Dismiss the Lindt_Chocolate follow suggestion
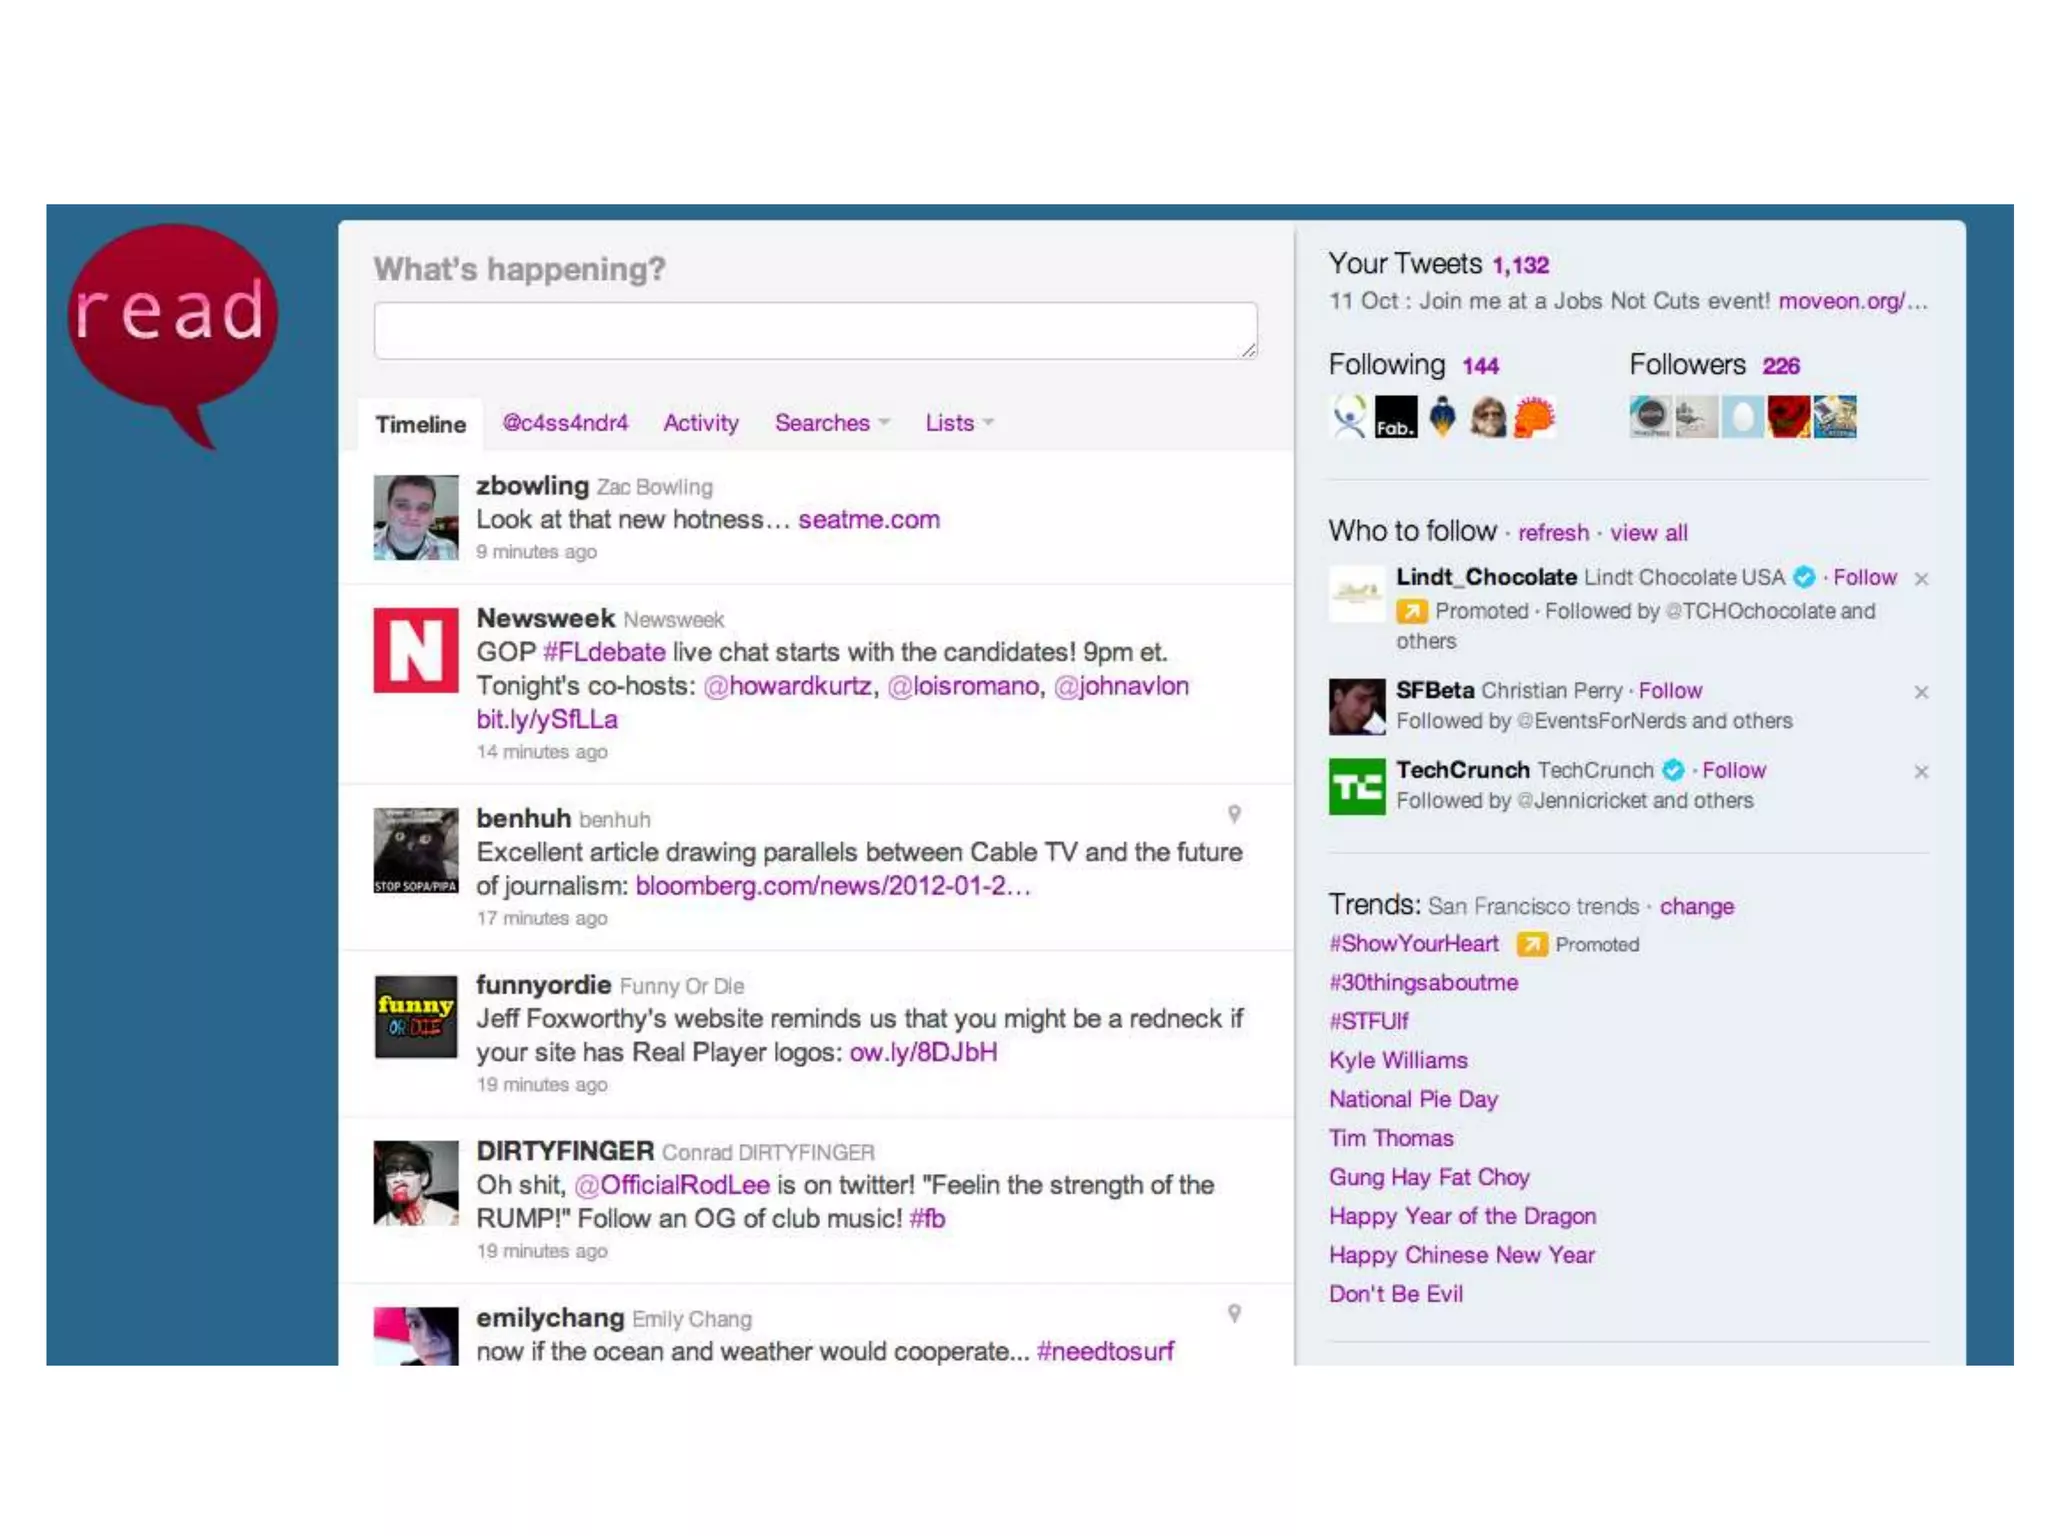 (x=1920, y=579)
